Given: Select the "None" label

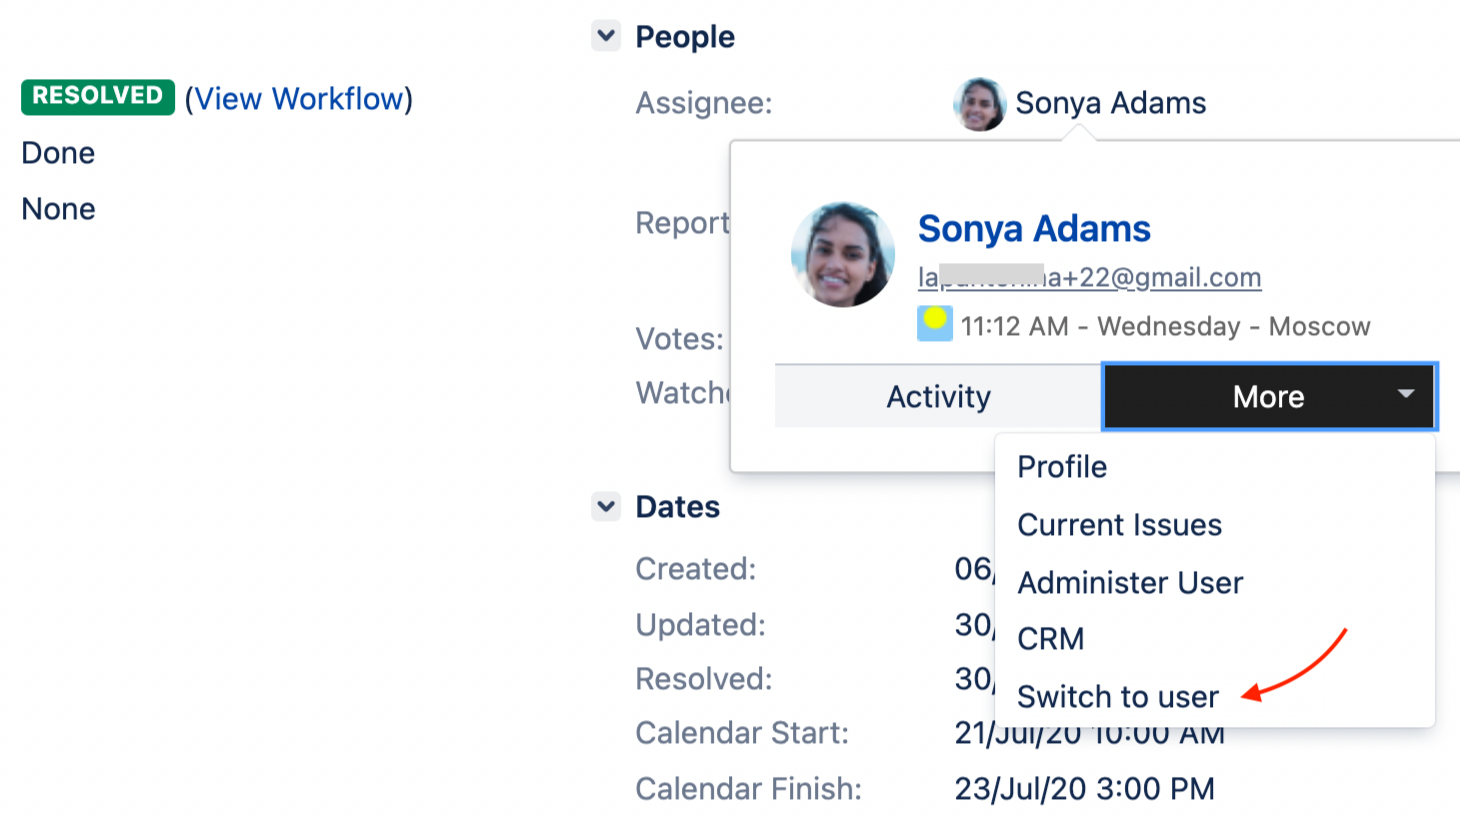Looking at the screenshot, I should [x=57, y=208].
